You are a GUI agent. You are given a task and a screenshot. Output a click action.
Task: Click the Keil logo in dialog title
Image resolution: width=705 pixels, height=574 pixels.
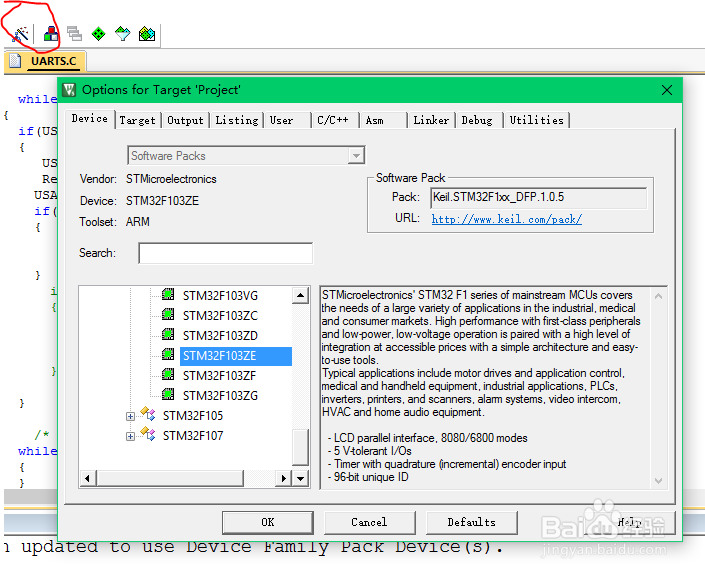click(69, 90)
